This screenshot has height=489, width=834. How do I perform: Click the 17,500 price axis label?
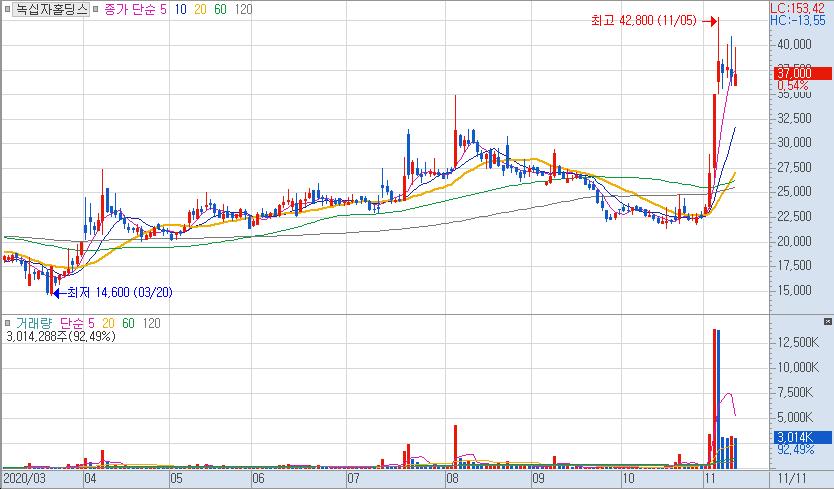point(795,265)
